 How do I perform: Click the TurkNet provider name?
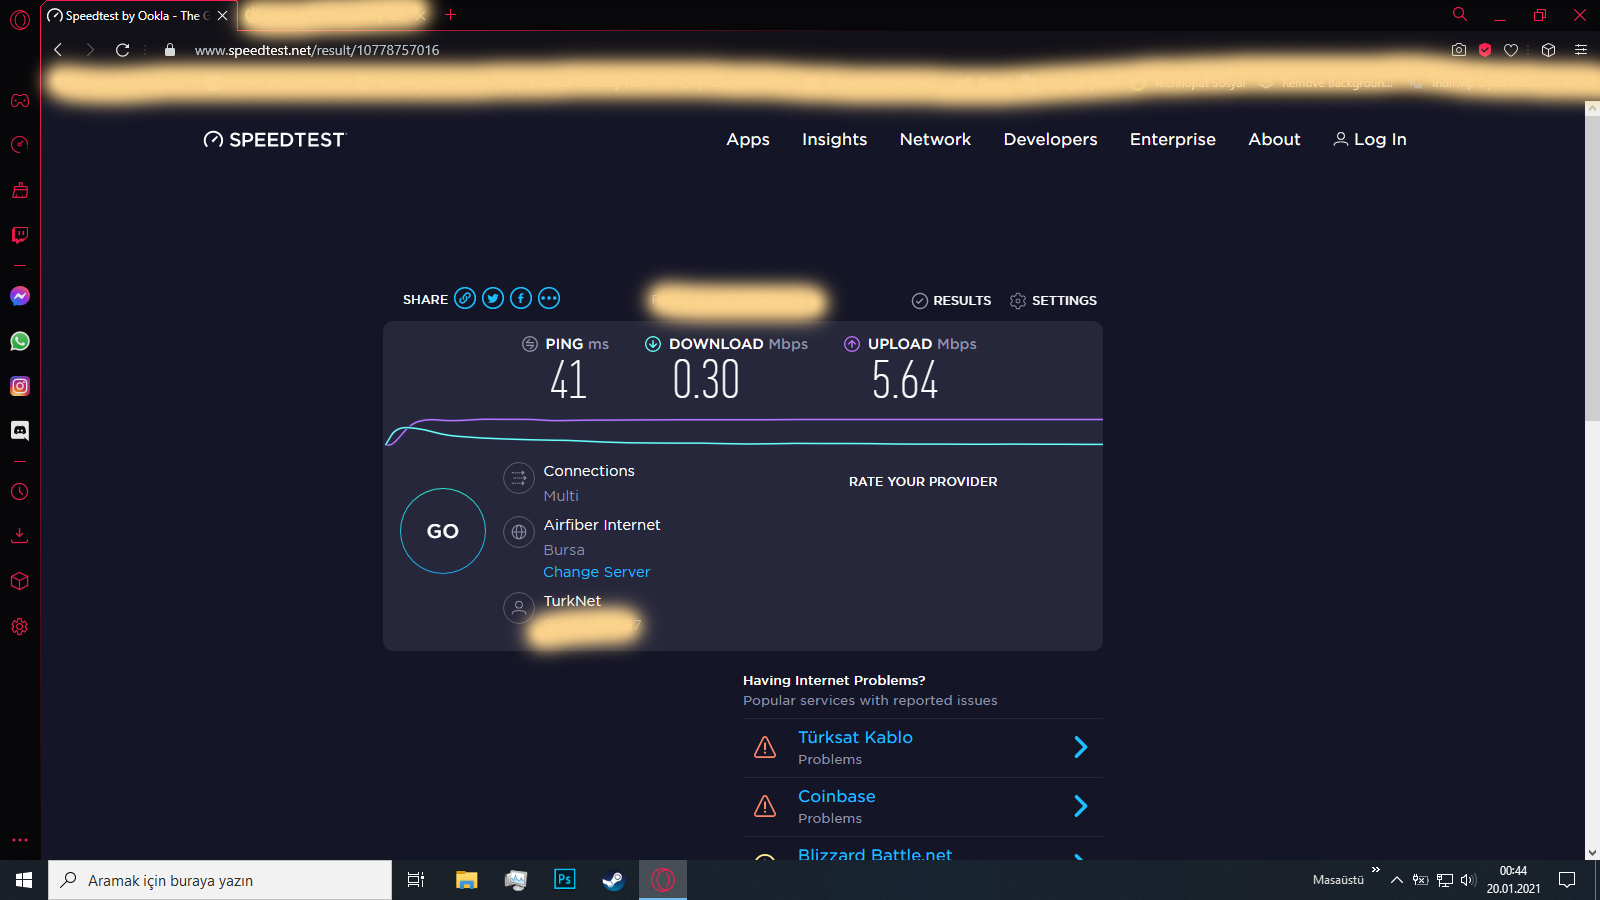click(x=572, y=601)
